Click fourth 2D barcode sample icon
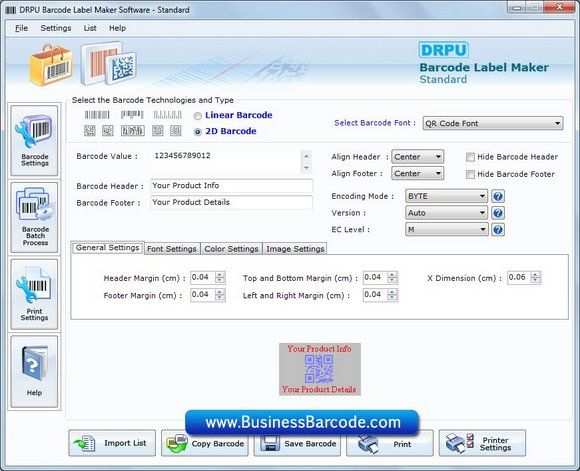 pos(158,131)
